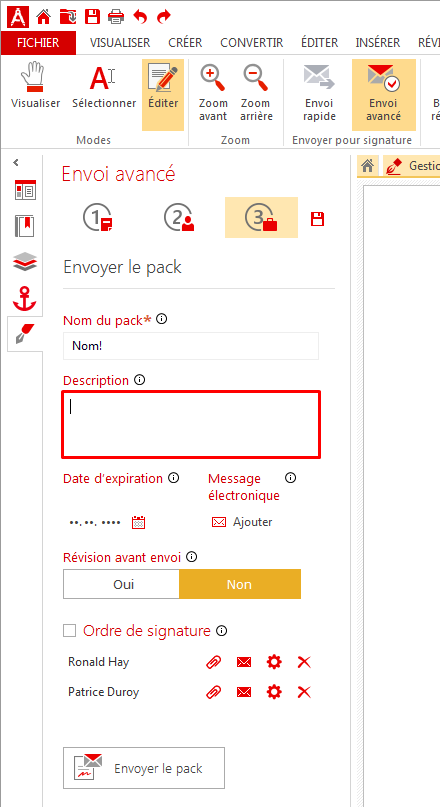Select the Zoom avant magnifier tool
Screen dimensions: 440x807
213,77
